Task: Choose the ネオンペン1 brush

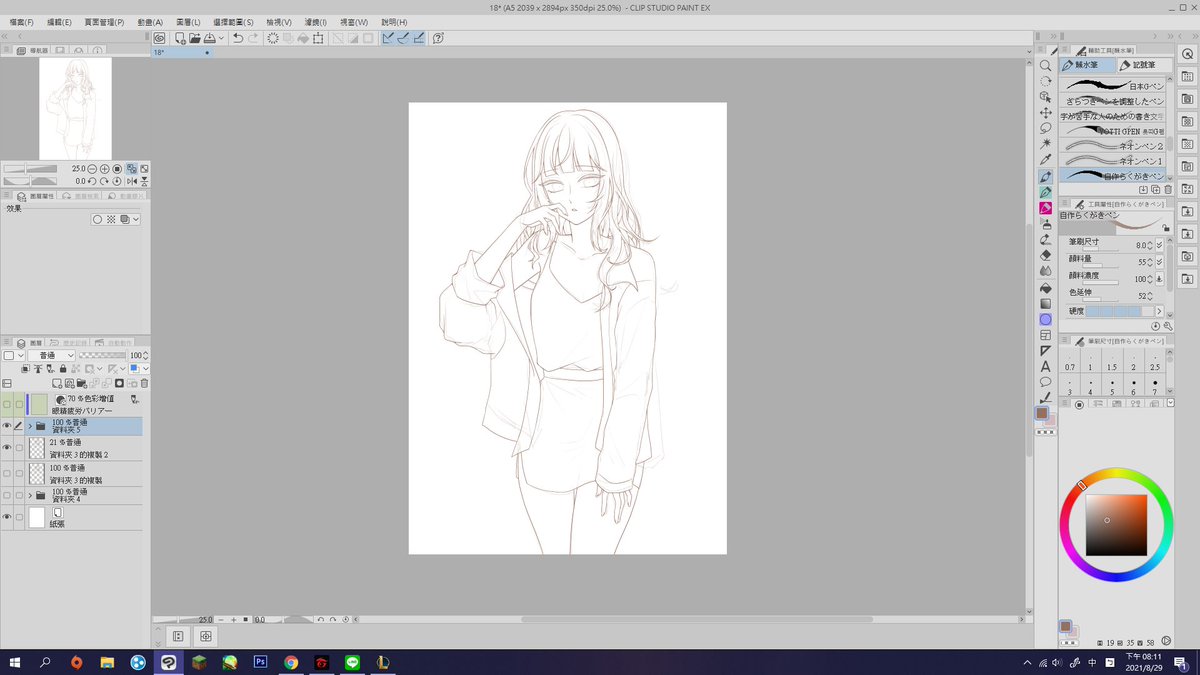Action: 1113,161
